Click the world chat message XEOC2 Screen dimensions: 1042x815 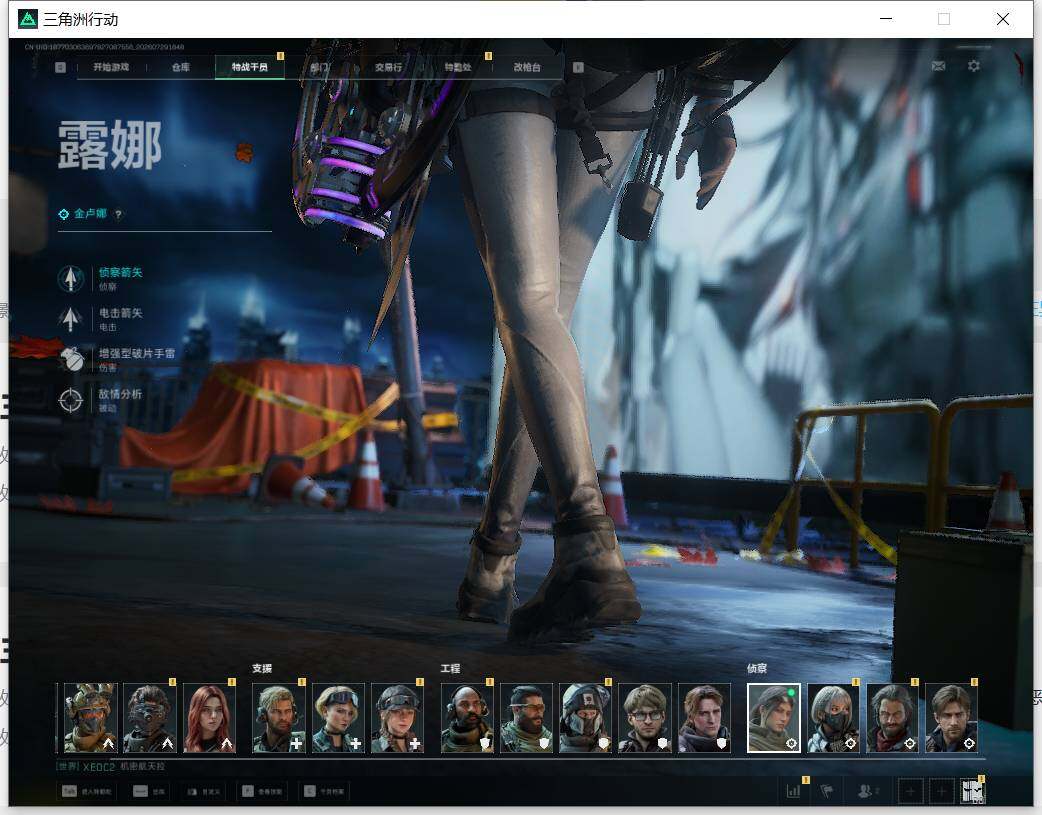(110, 766)
